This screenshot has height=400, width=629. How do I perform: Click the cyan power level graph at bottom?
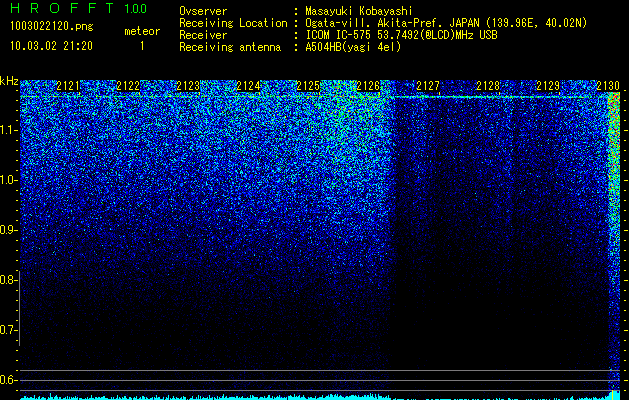320,396
